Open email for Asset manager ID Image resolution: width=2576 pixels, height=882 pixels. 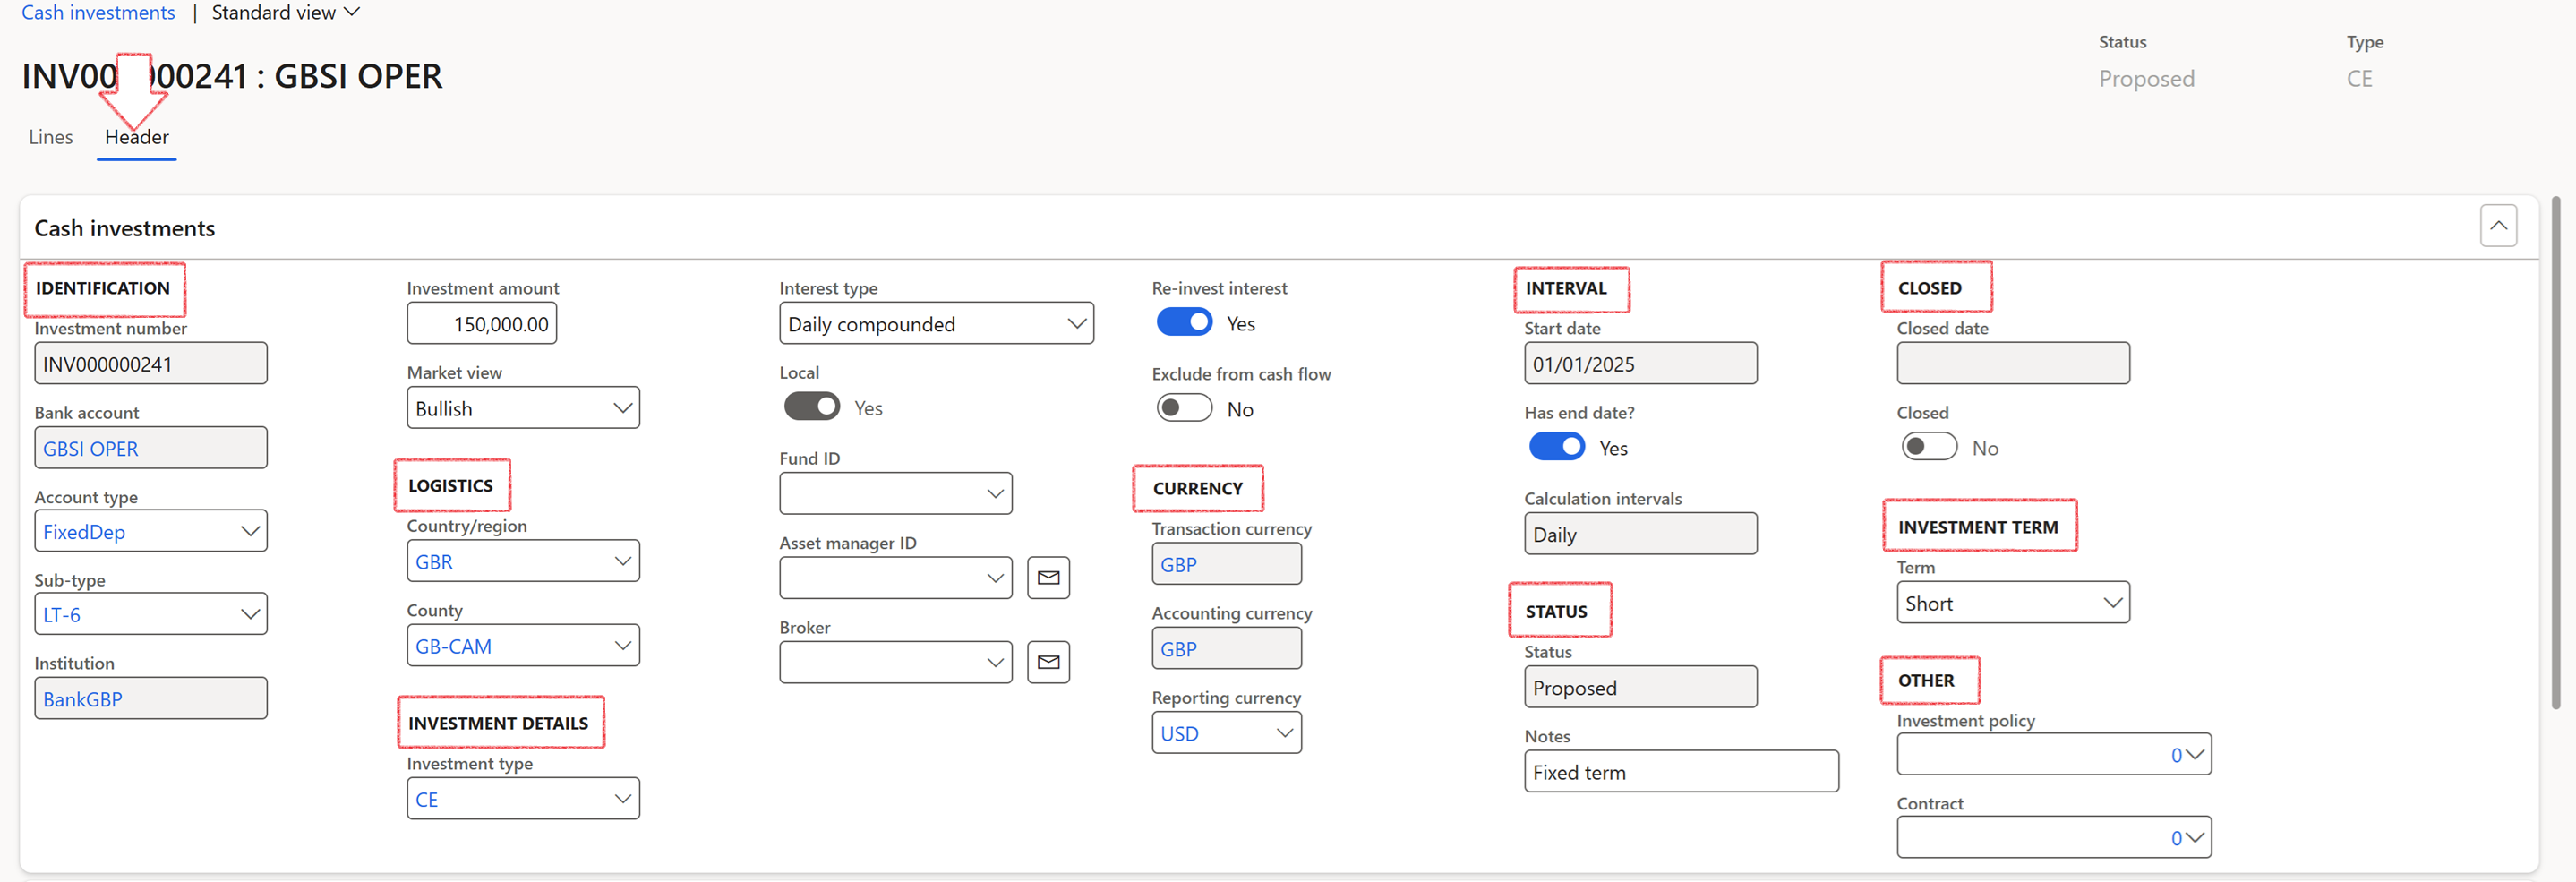[x=1048, y=578]
